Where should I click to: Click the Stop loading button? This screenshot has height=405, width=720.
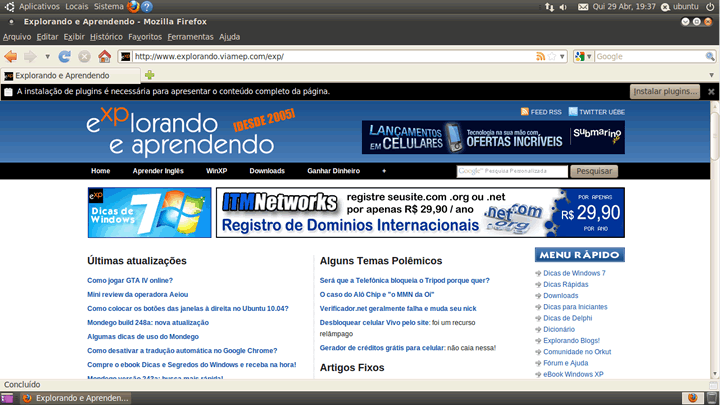[x=84, y=56]
